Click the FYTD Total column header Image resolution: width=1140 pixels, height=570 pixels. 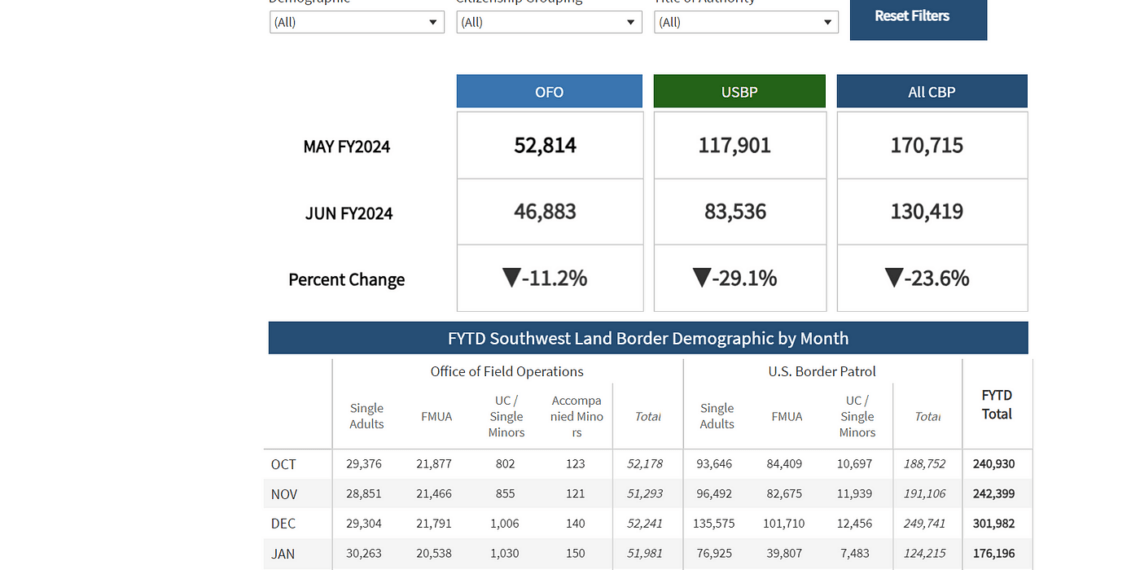click(997, 404)
